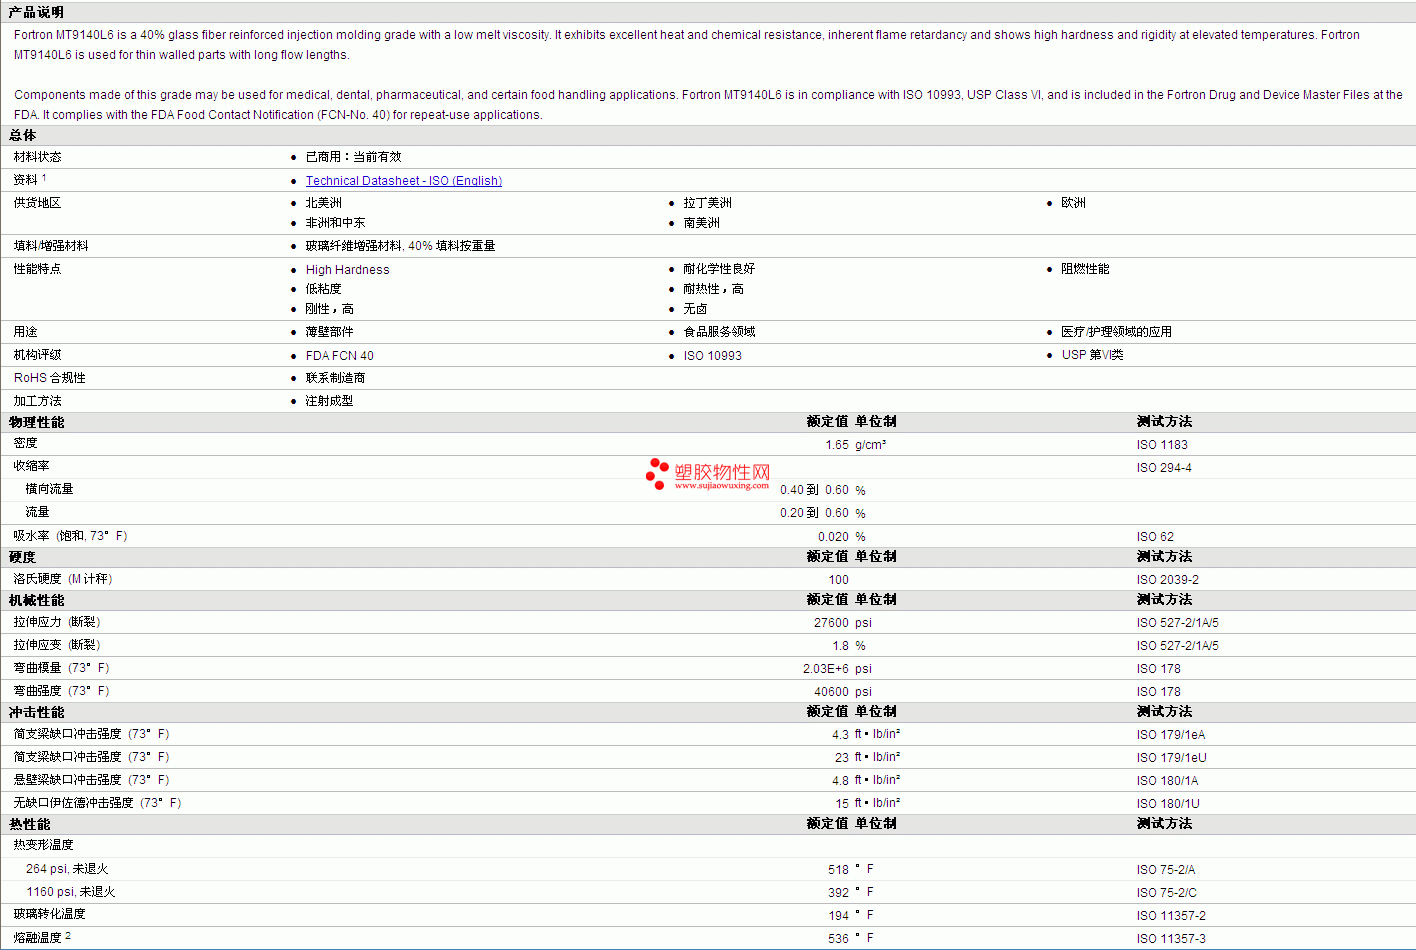This screenshot has width=1416, height=950.
Task: Select the RoHS 合规性 row label
Action: [49, 378]
